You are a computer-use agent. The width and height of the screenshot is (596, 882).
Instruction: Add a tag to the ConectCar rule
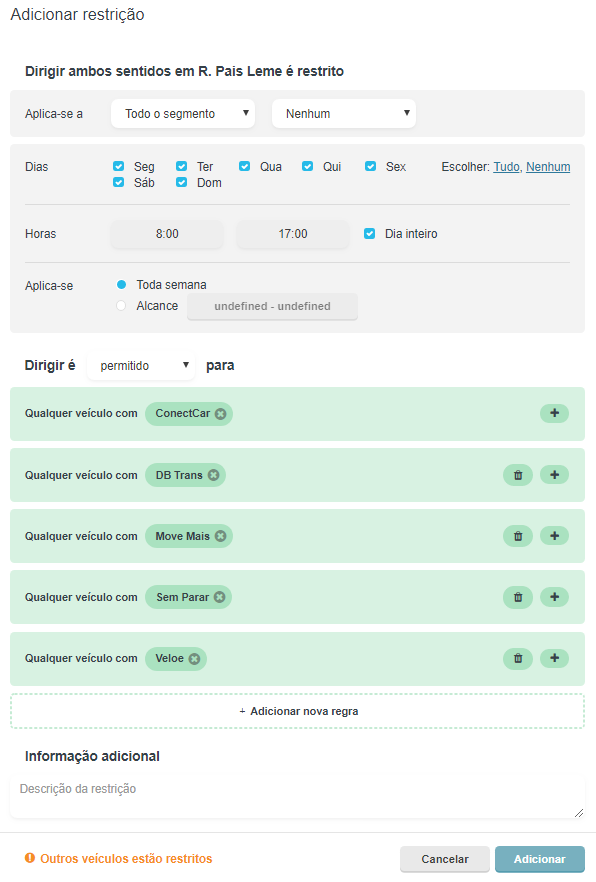[554, 413]
